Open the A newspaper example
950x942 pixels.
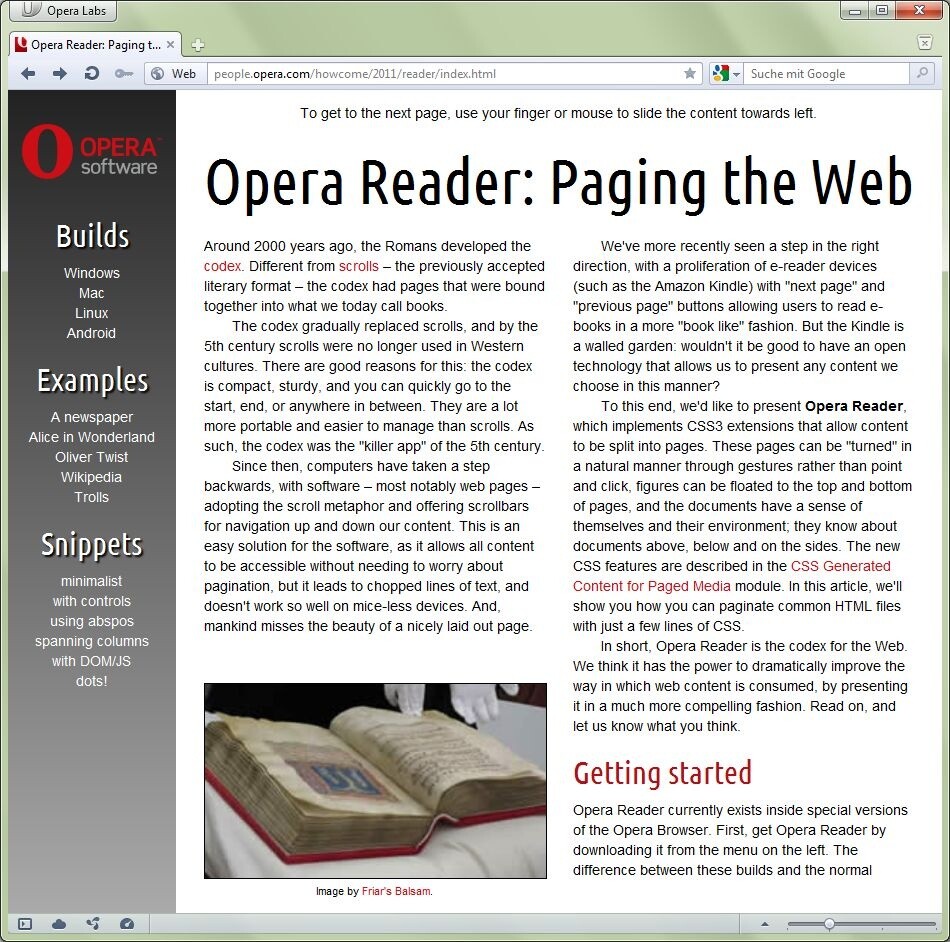tap(91, 417)
